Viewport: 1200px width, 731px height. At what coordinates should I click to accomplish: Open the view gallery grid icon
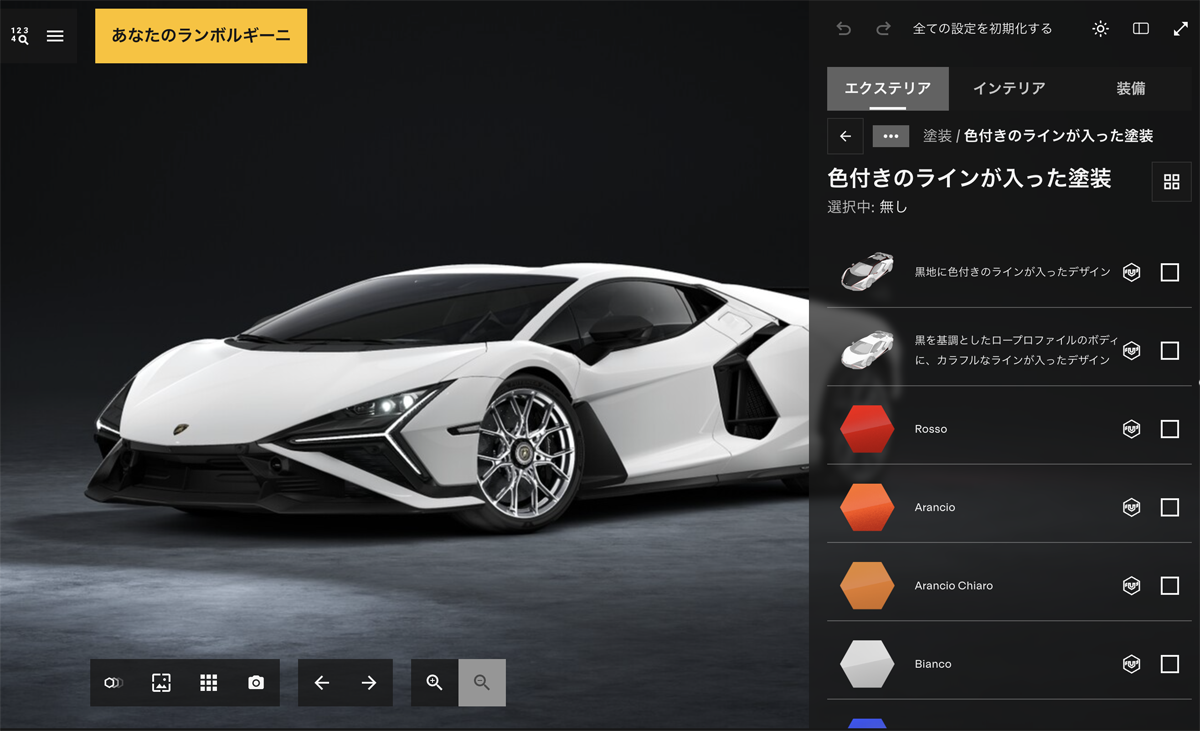coord(208,683)
